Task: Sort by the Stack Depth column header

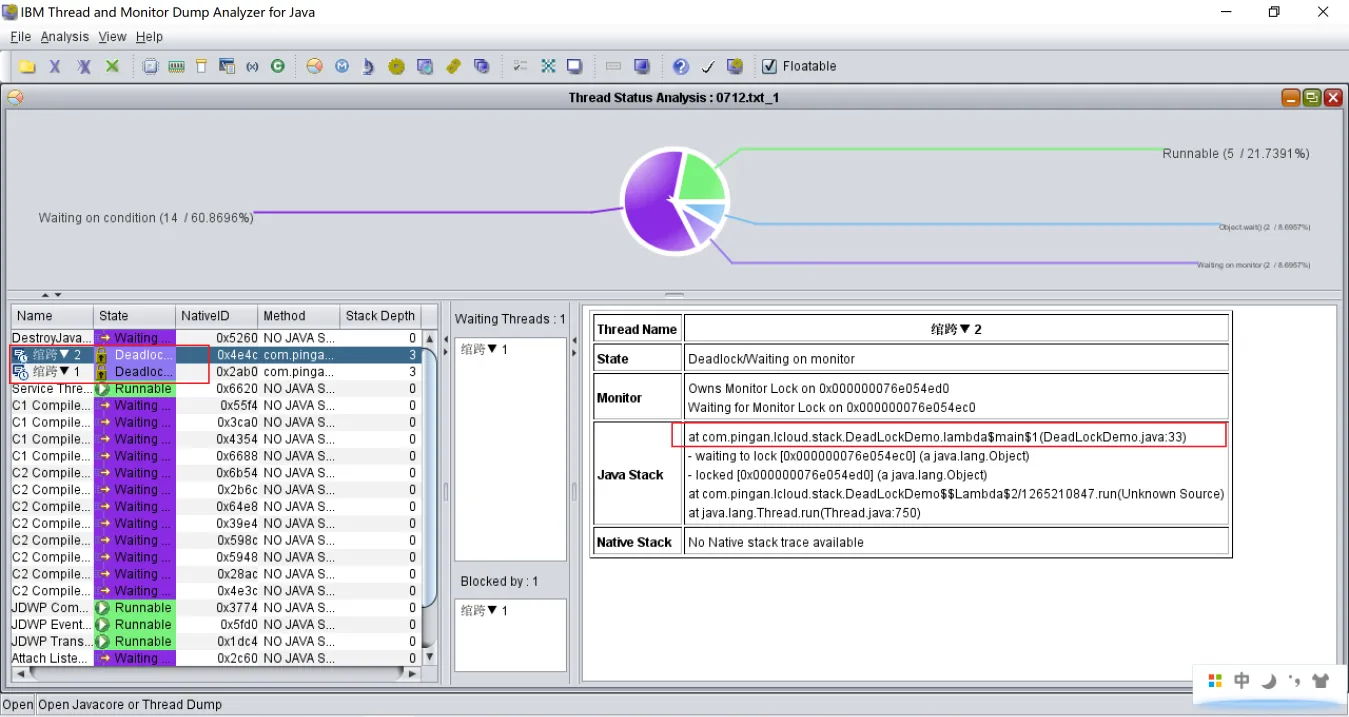Action: click(380, 316)
